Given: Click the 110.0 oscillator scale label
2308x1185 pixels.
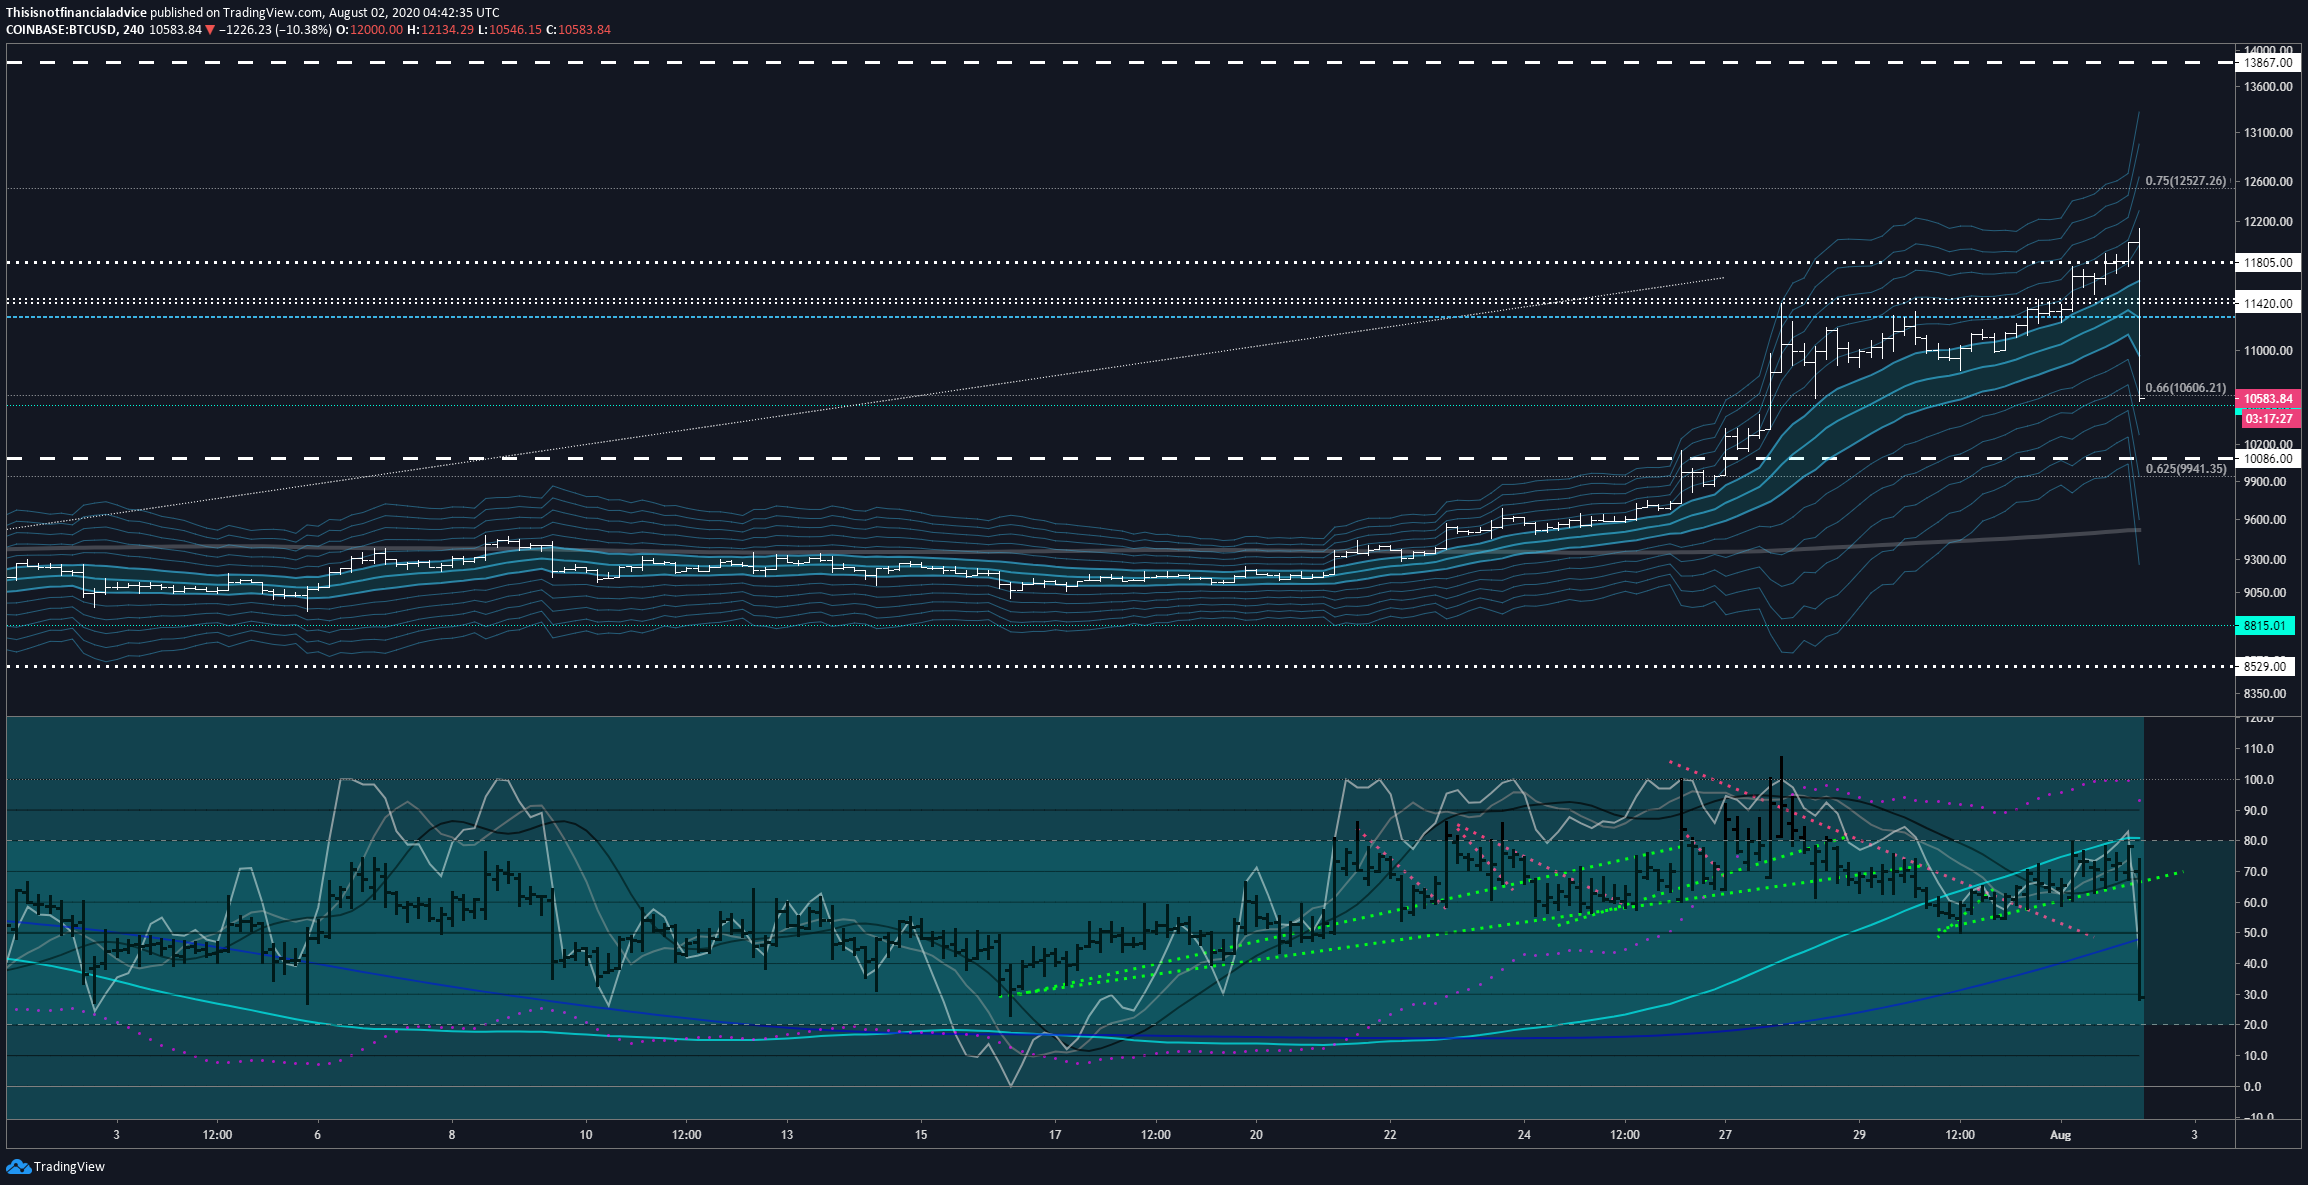Looking at the screenshot, I should [x=2259, y=749].
